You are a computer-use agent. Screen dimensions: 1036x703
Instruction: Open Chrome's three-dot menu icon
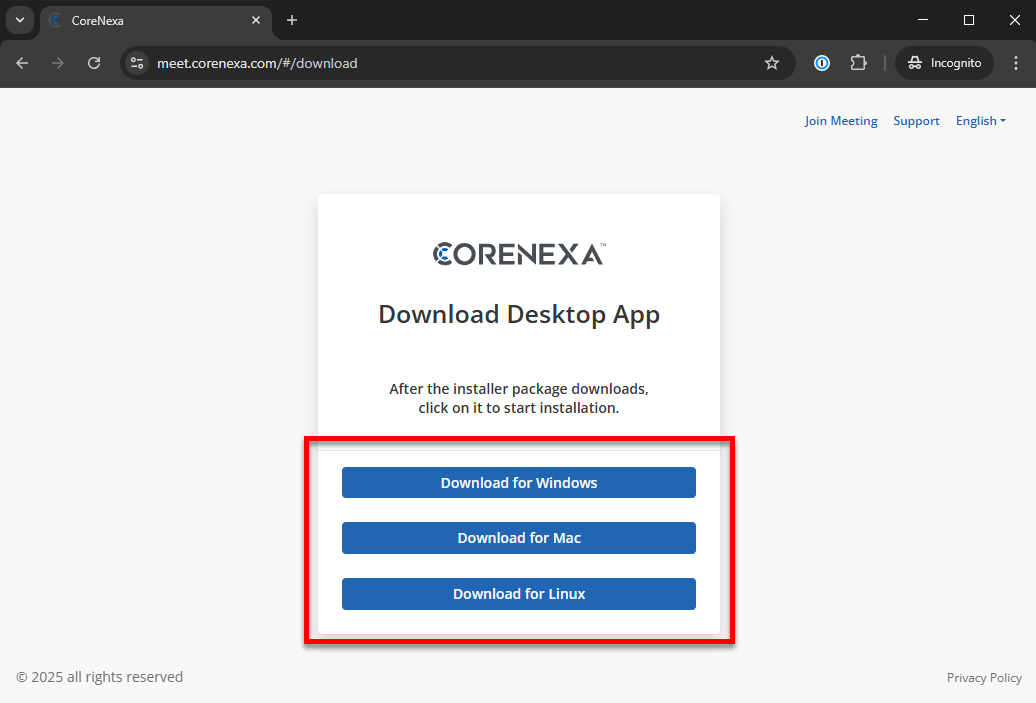[1016, 63]
